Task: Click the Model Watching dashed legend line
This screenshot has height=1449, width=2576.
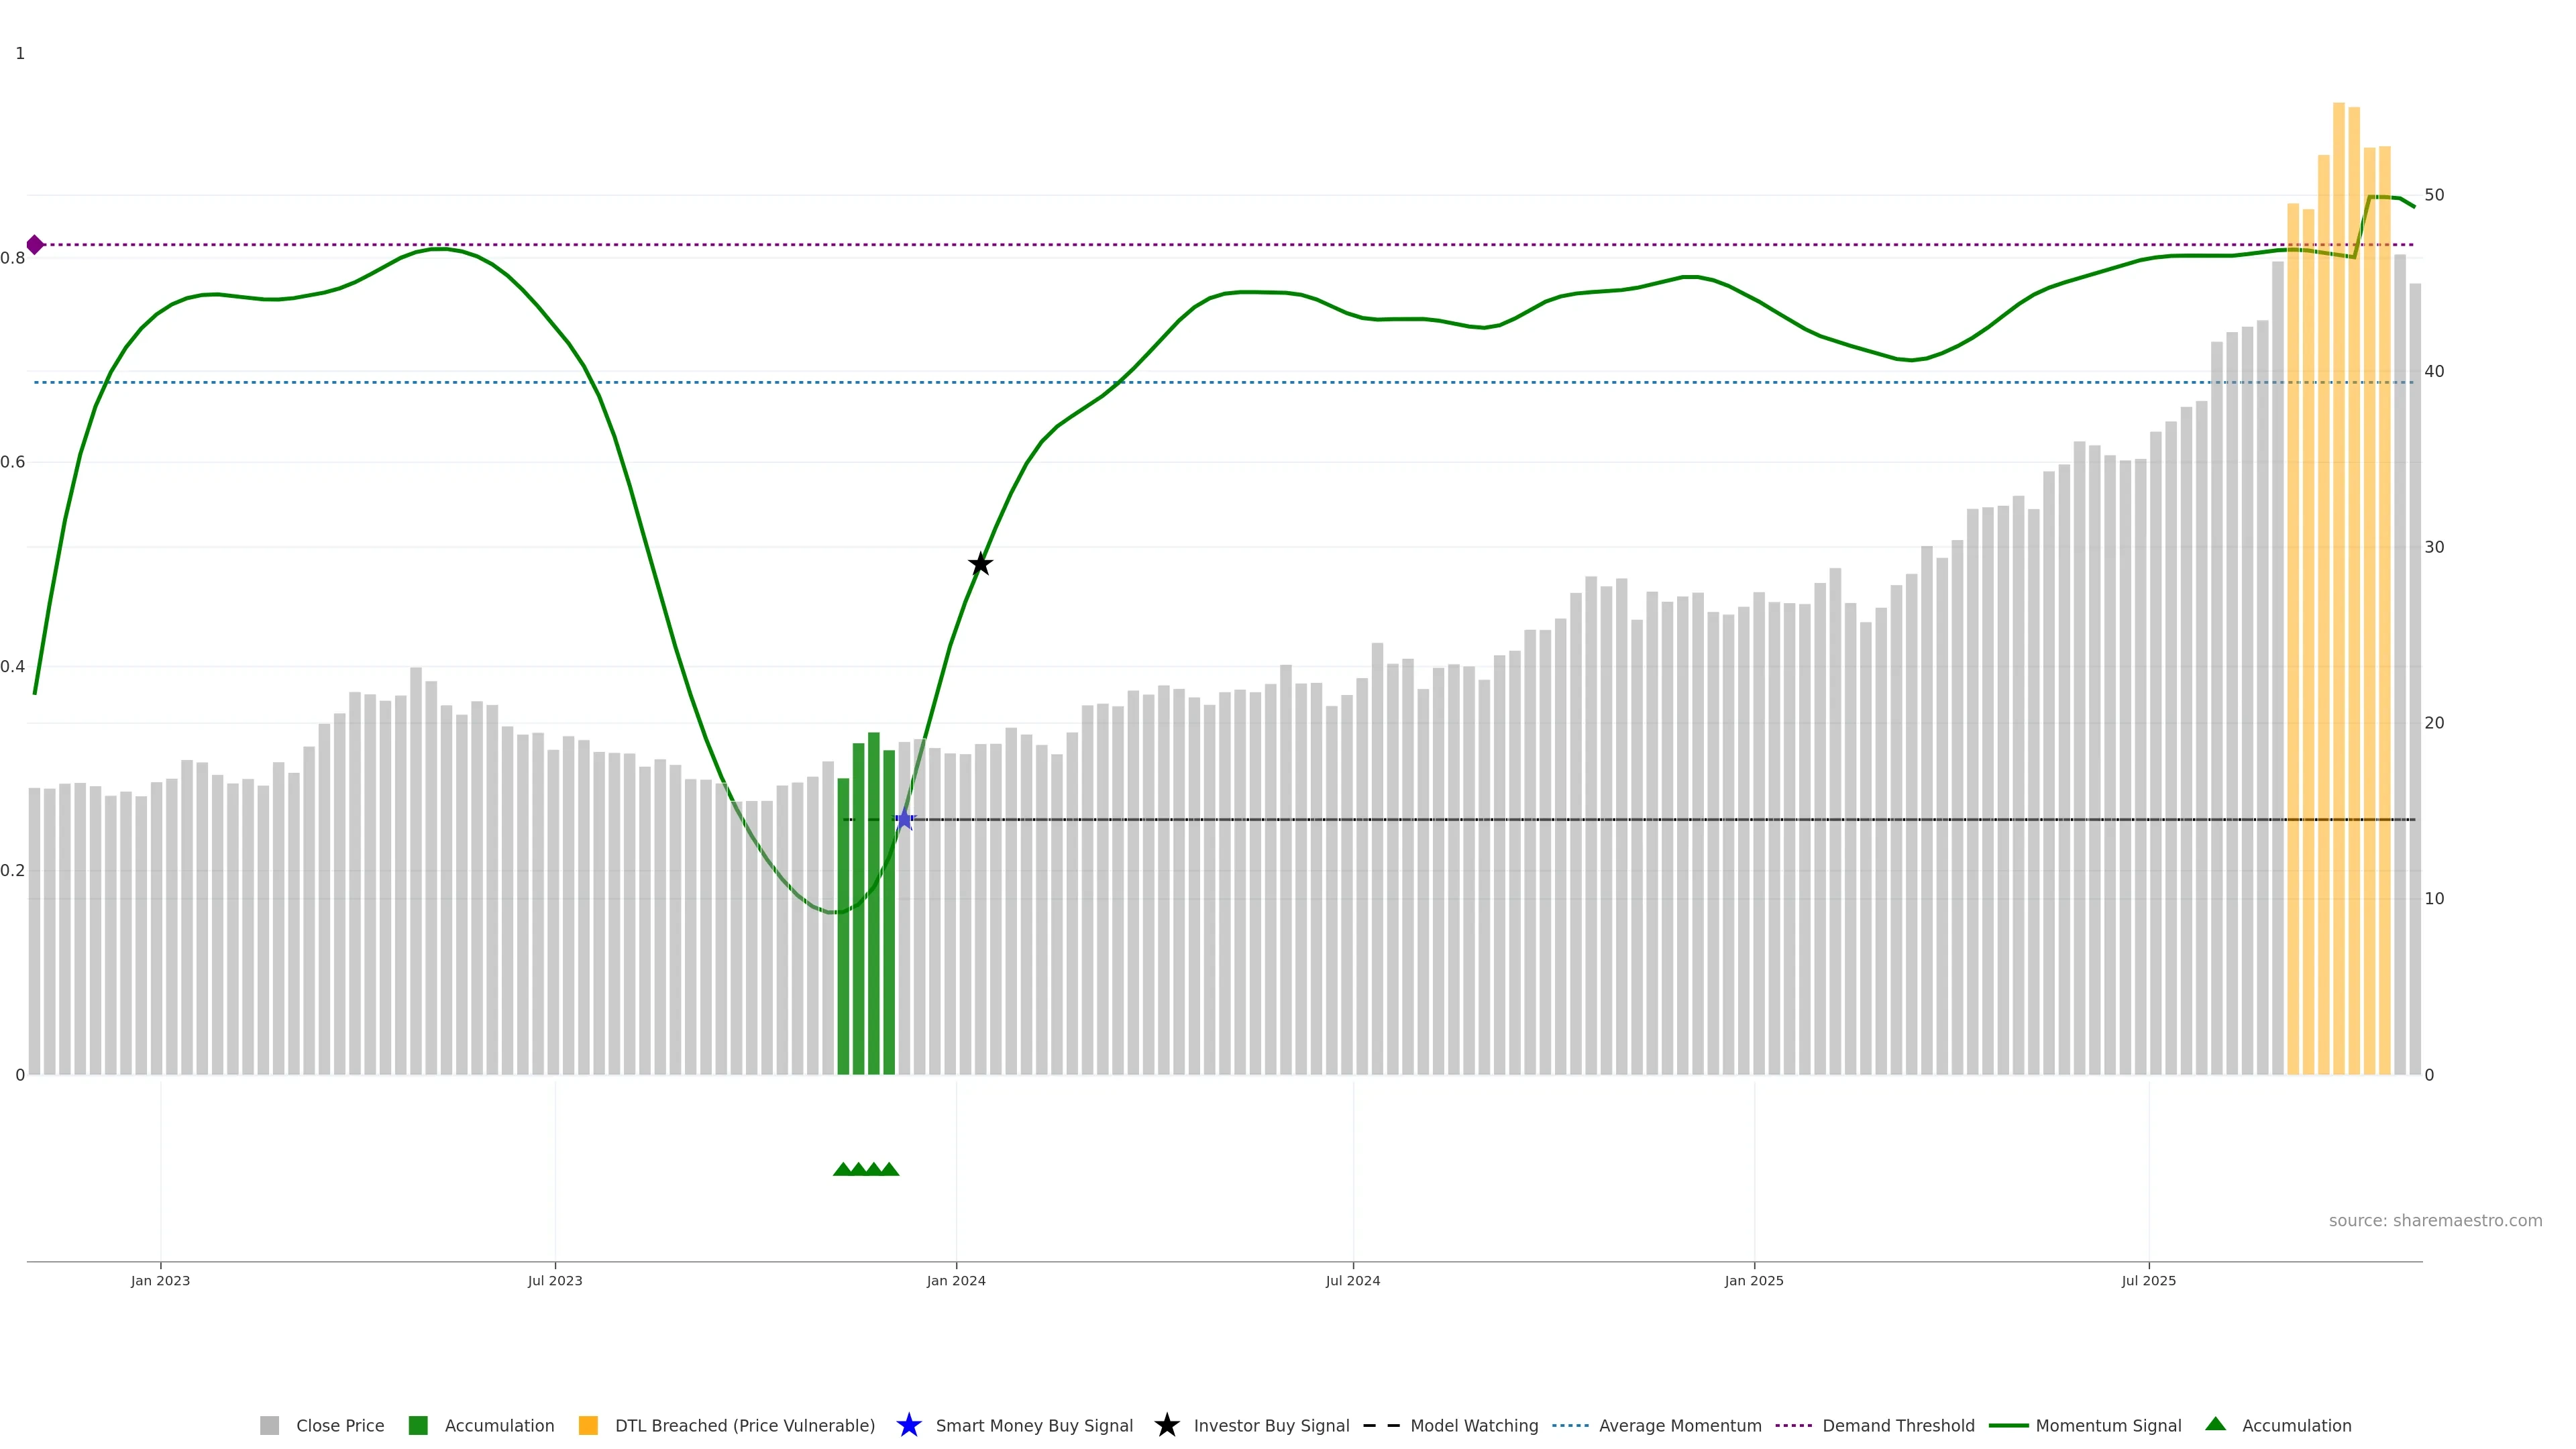Action: click(x=1381, y=1425)
